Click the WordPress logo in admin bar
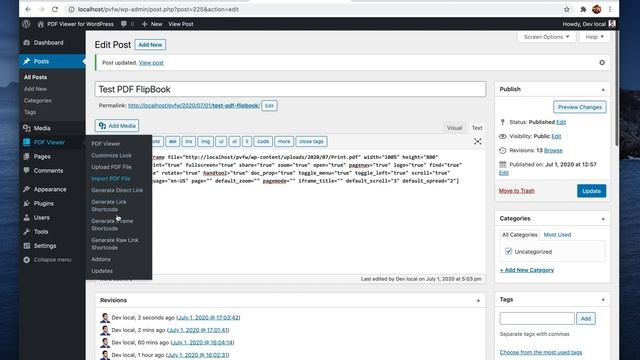This screenshot has height=360, width=640. click(27, 24)
